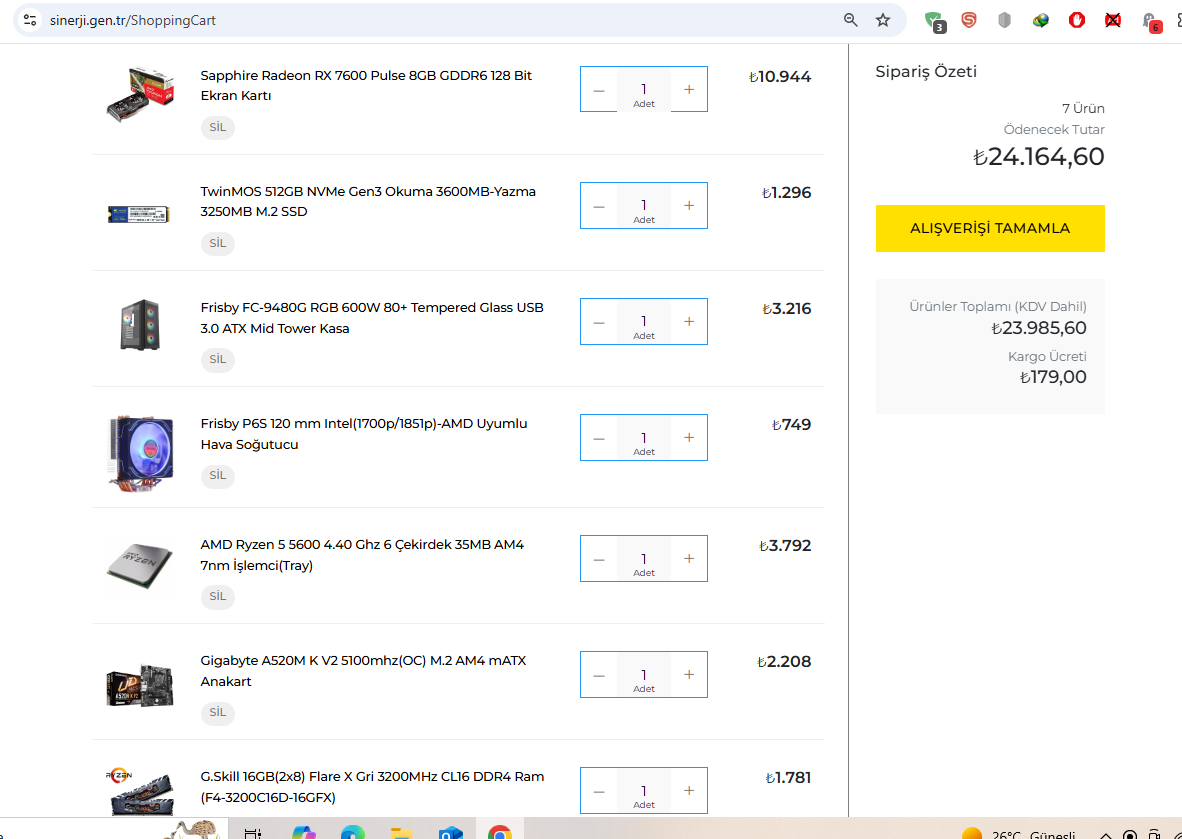The width and height of the screenshot is (1182, 839).
Task: Click the Frisby P6S cooler quantity field
Action: tap(644, 438)
